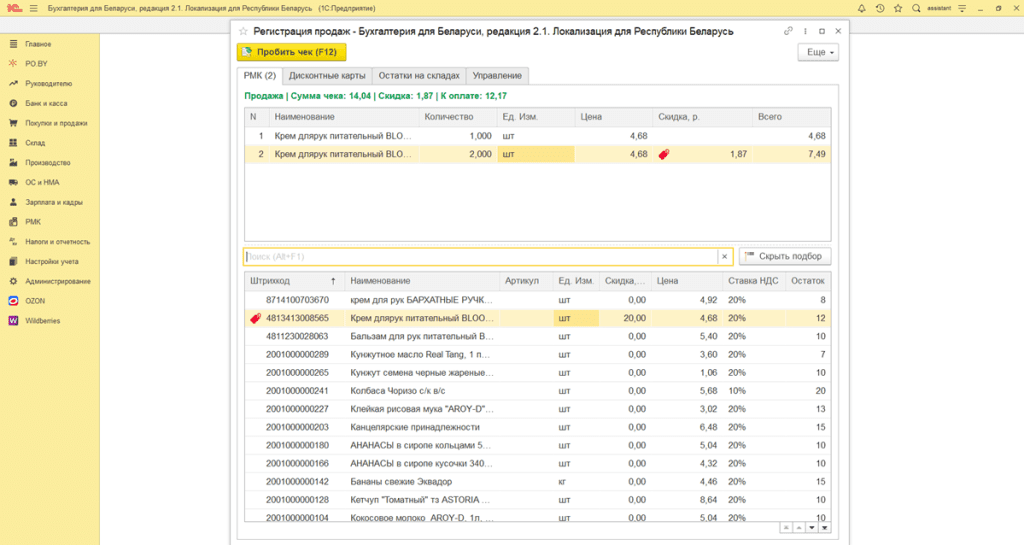Open form options three-dots icon
This screenshot has height=545, width=1024.
[x=805, y=31]
